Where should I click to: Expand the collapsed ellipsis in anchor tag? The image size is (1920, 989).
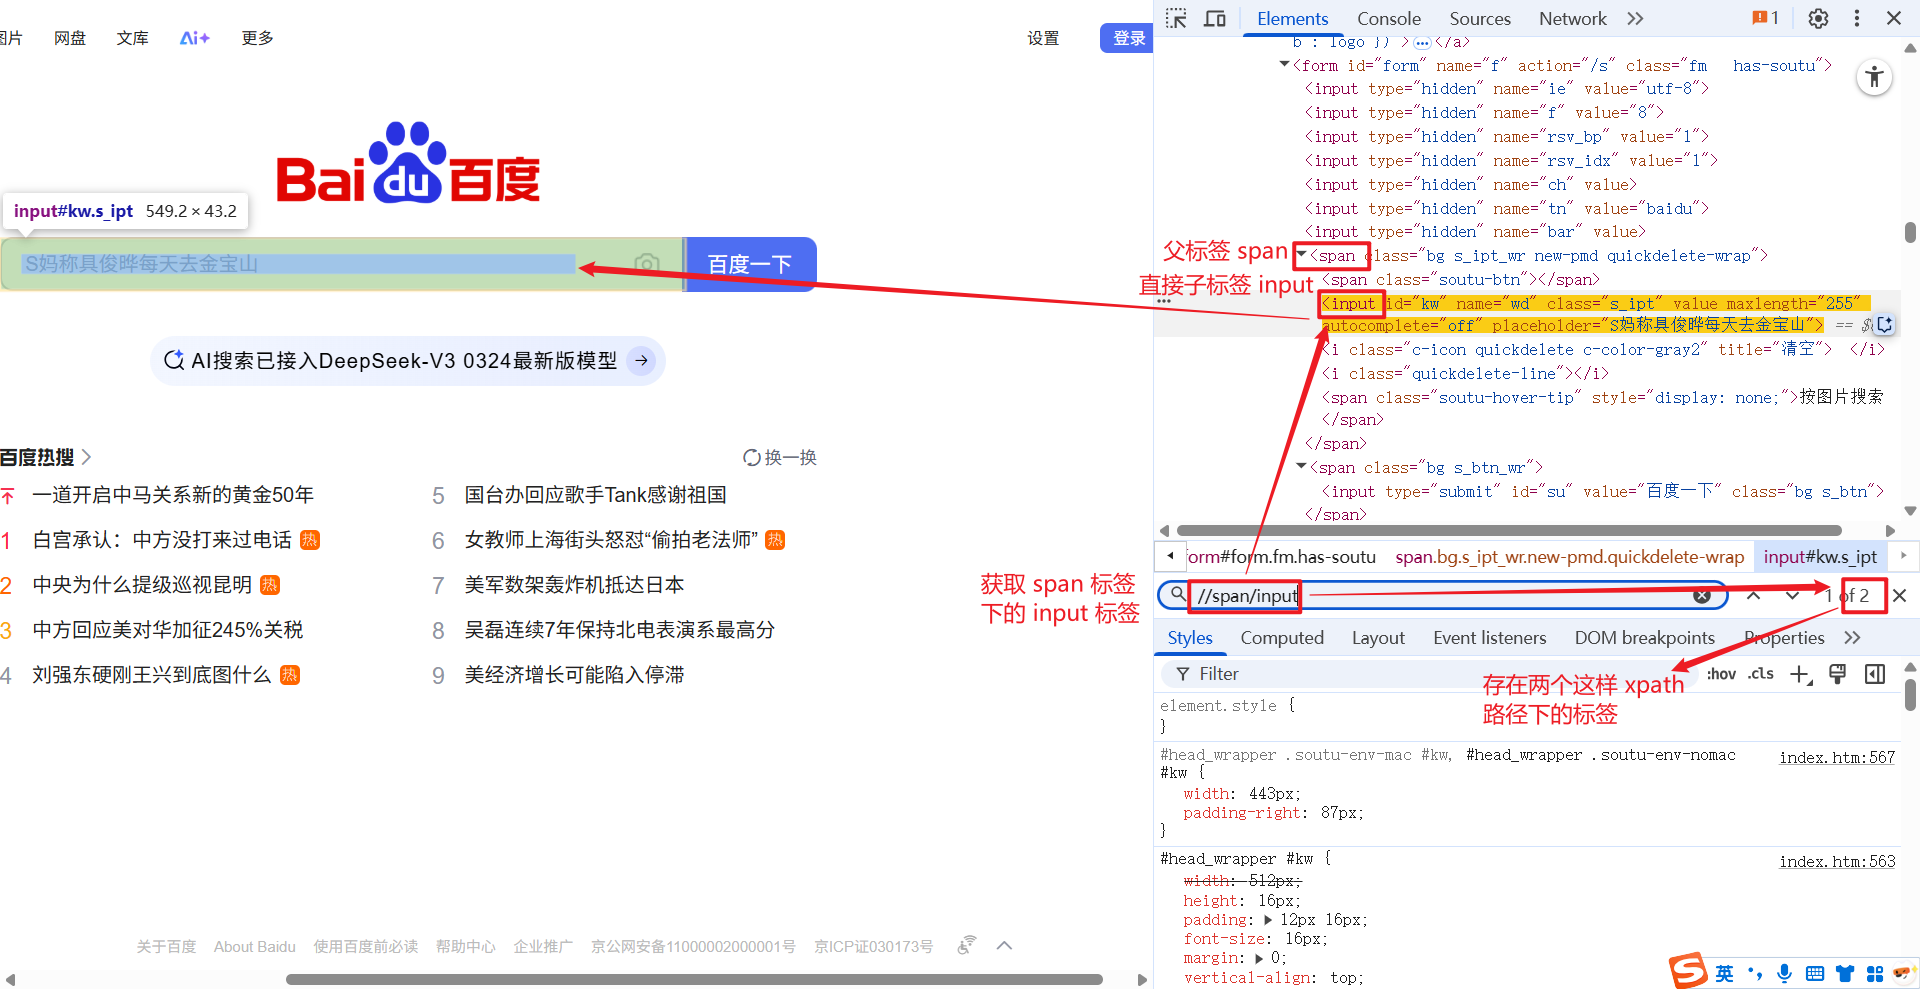[1422, 42]
